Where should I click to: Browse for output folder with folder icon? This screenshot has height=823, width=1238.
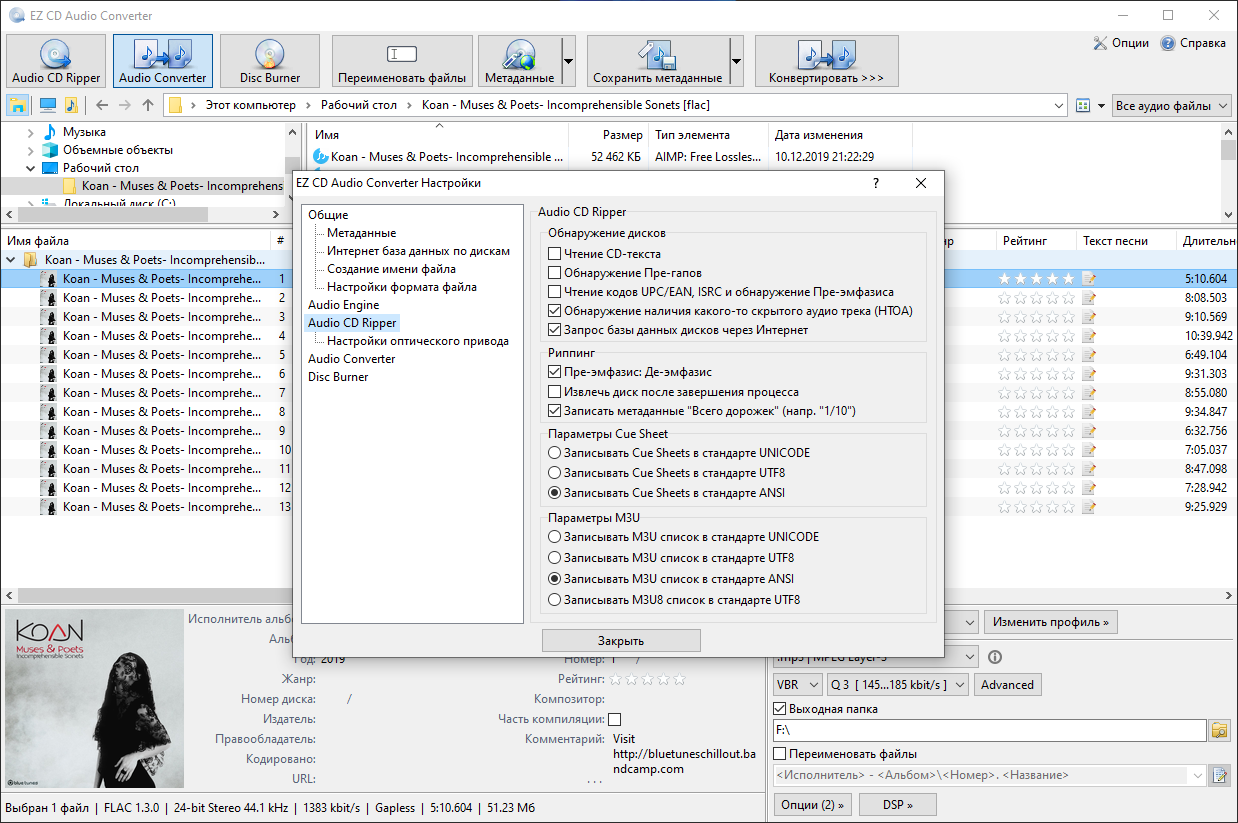[x=1219, y=731]
